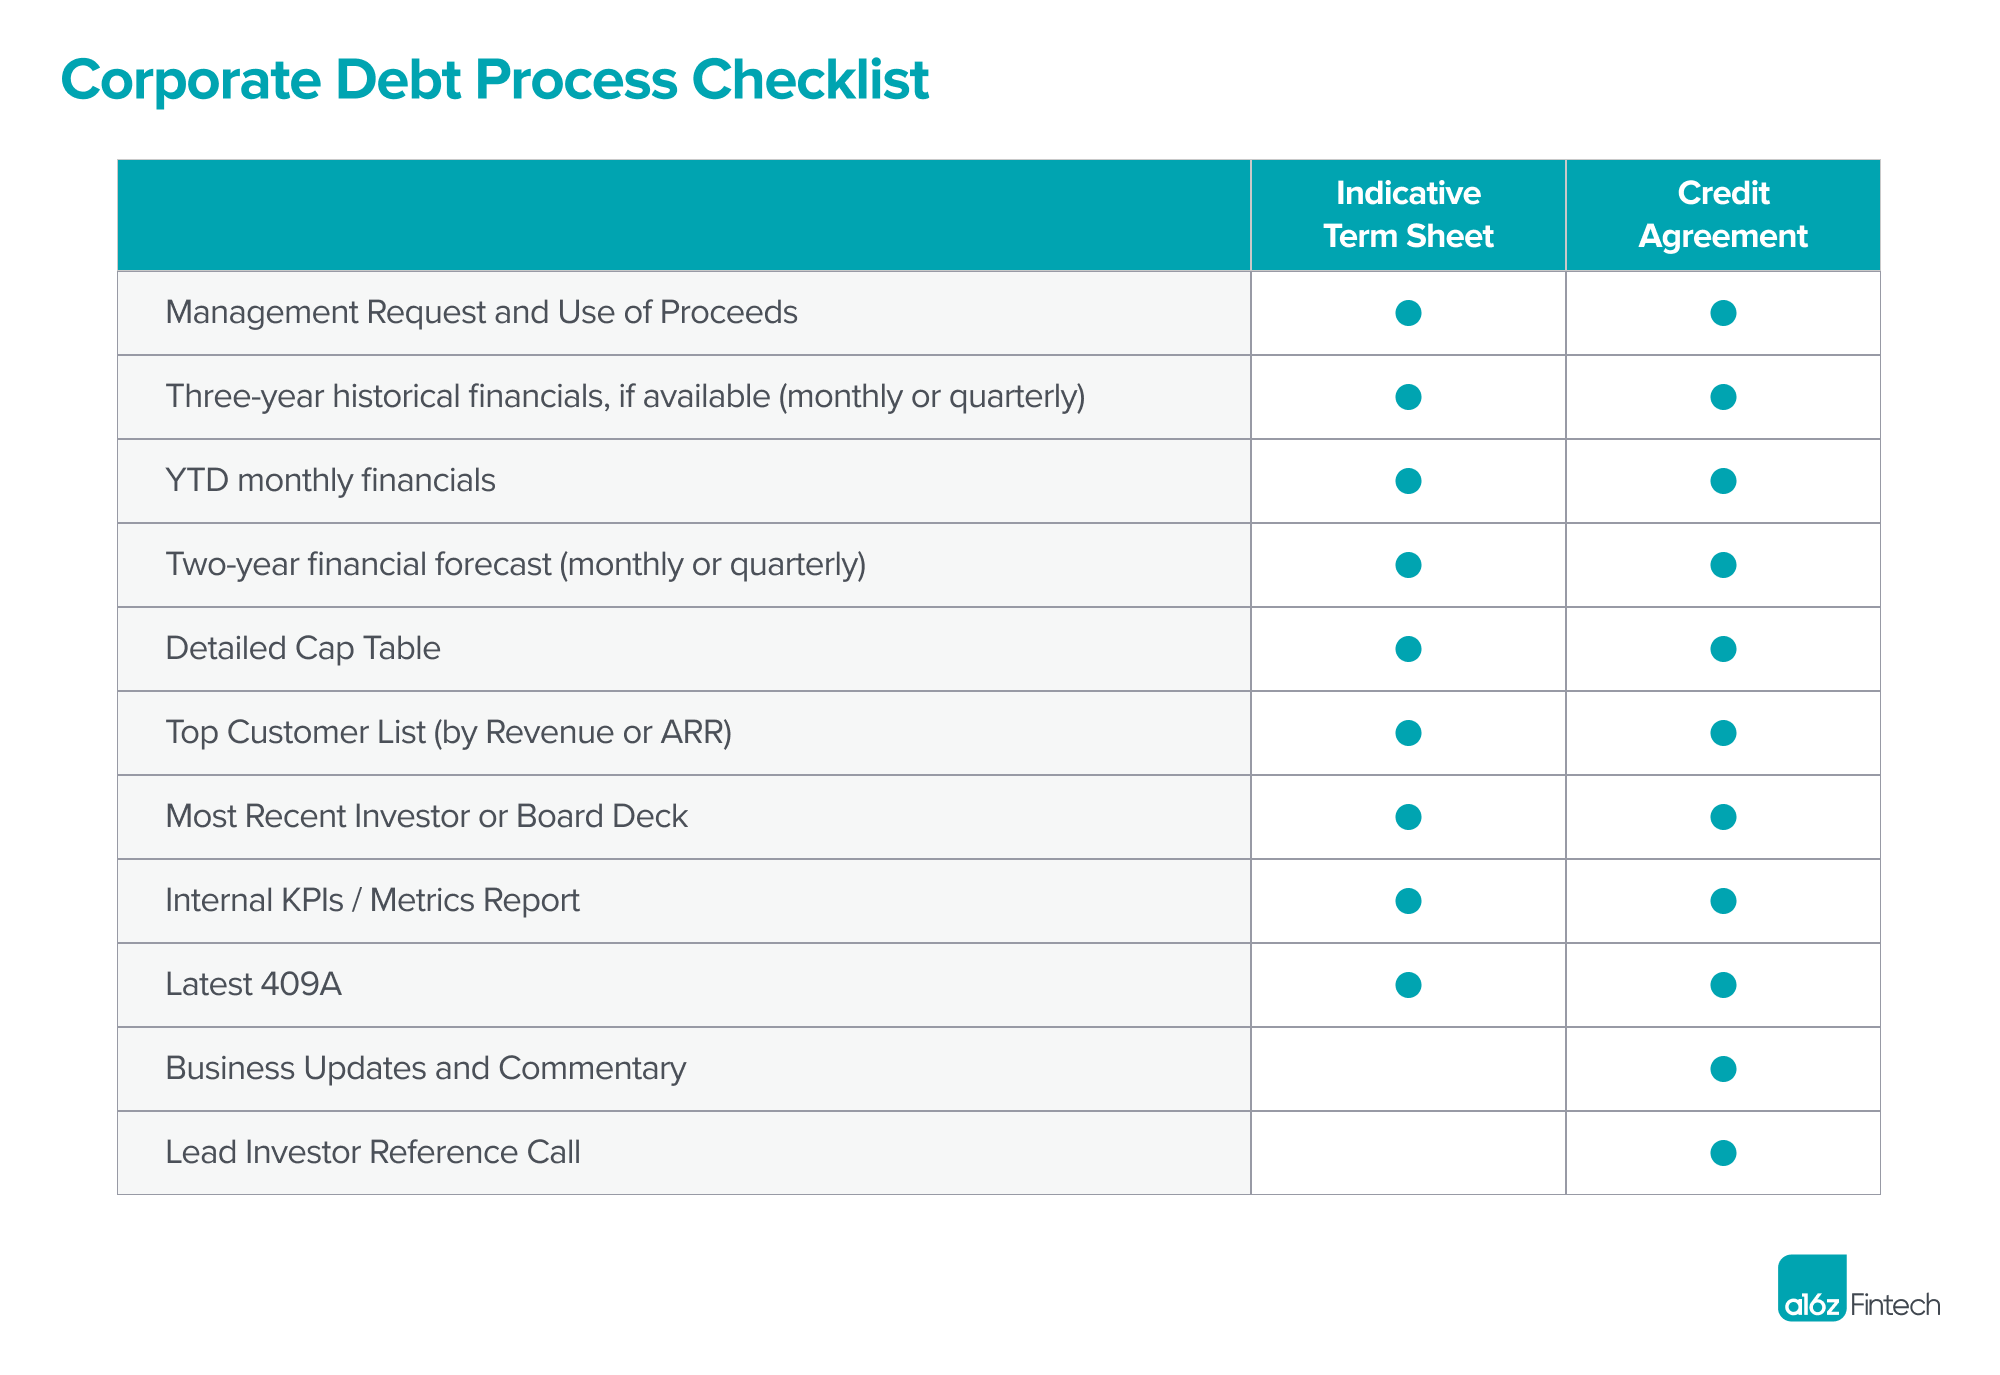Click the Corporate Debt Process Checklist title

[x=495, y=80]
